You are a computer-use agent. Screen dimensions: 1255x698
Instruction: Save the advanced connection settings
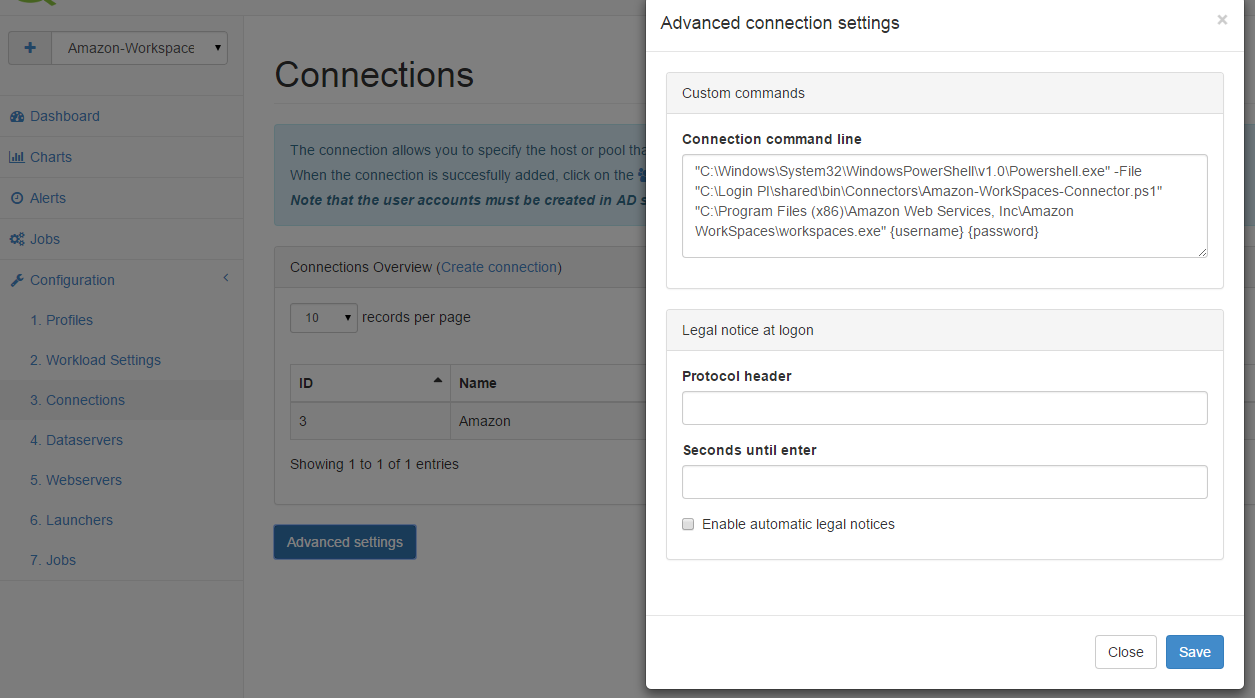pyautogui.click(x=1195, y=652)
